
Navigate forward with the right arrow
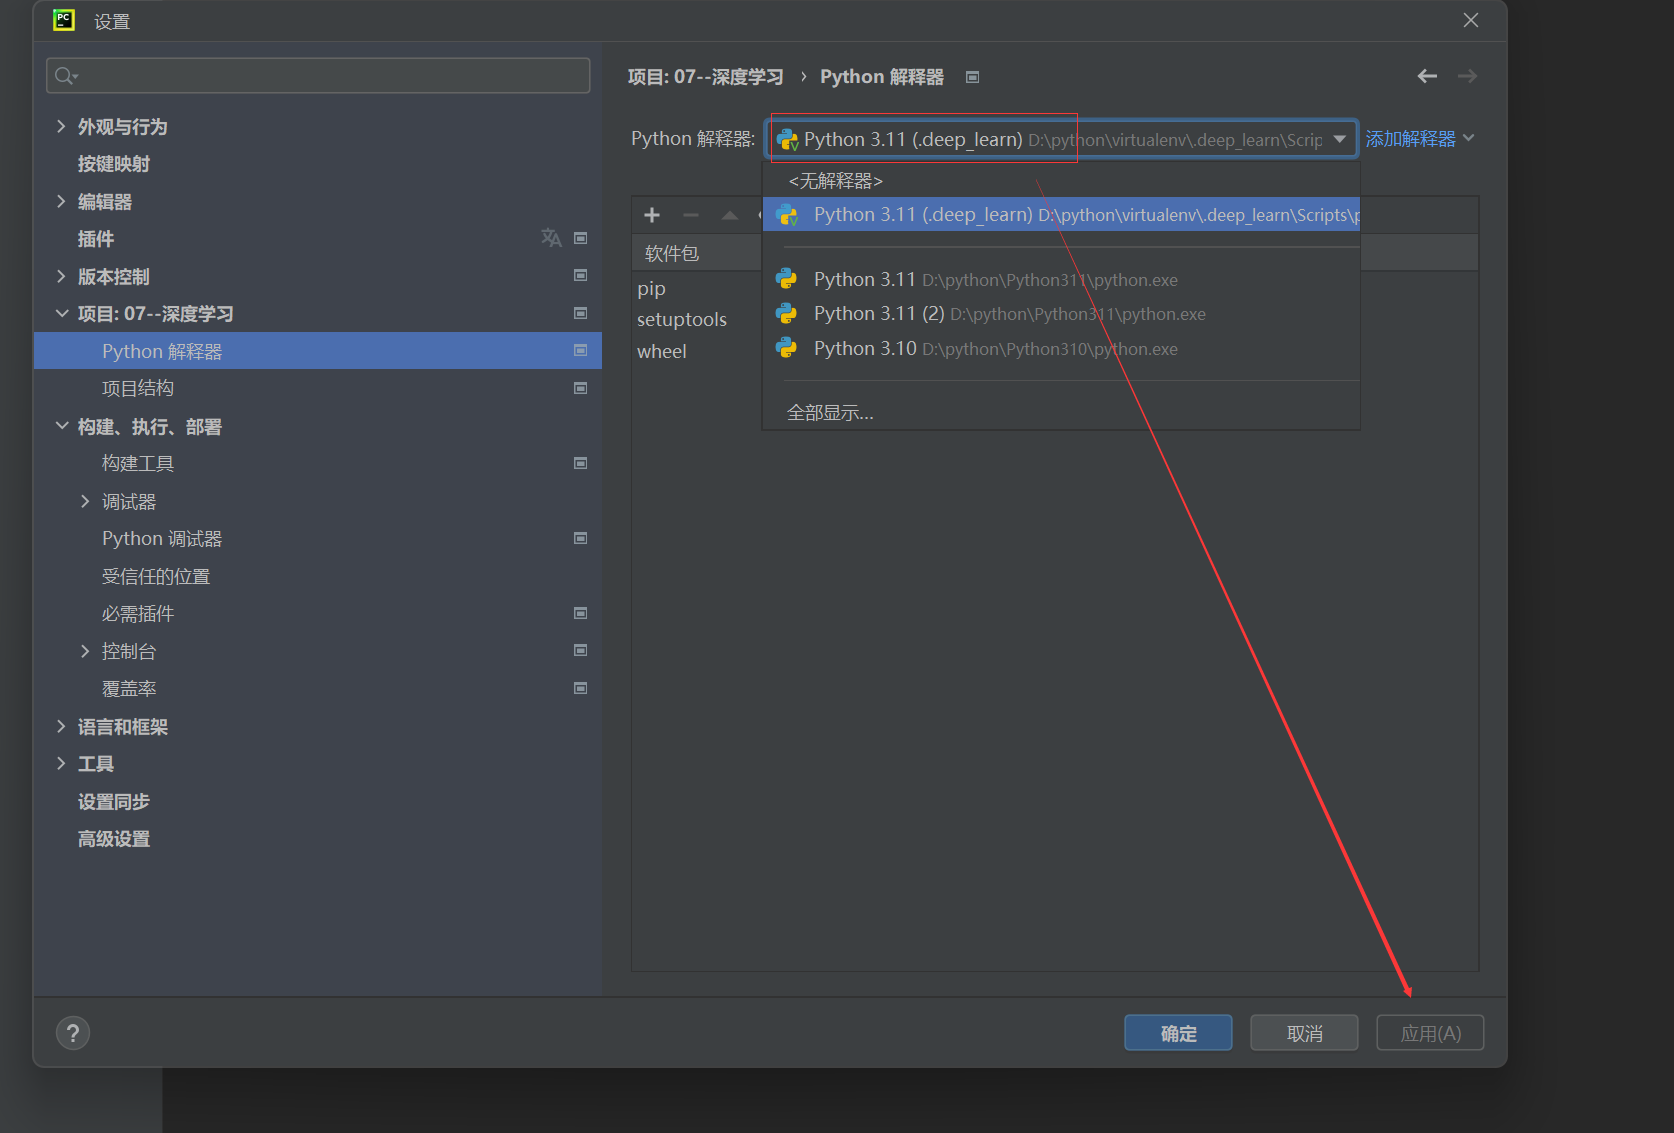1467,76
